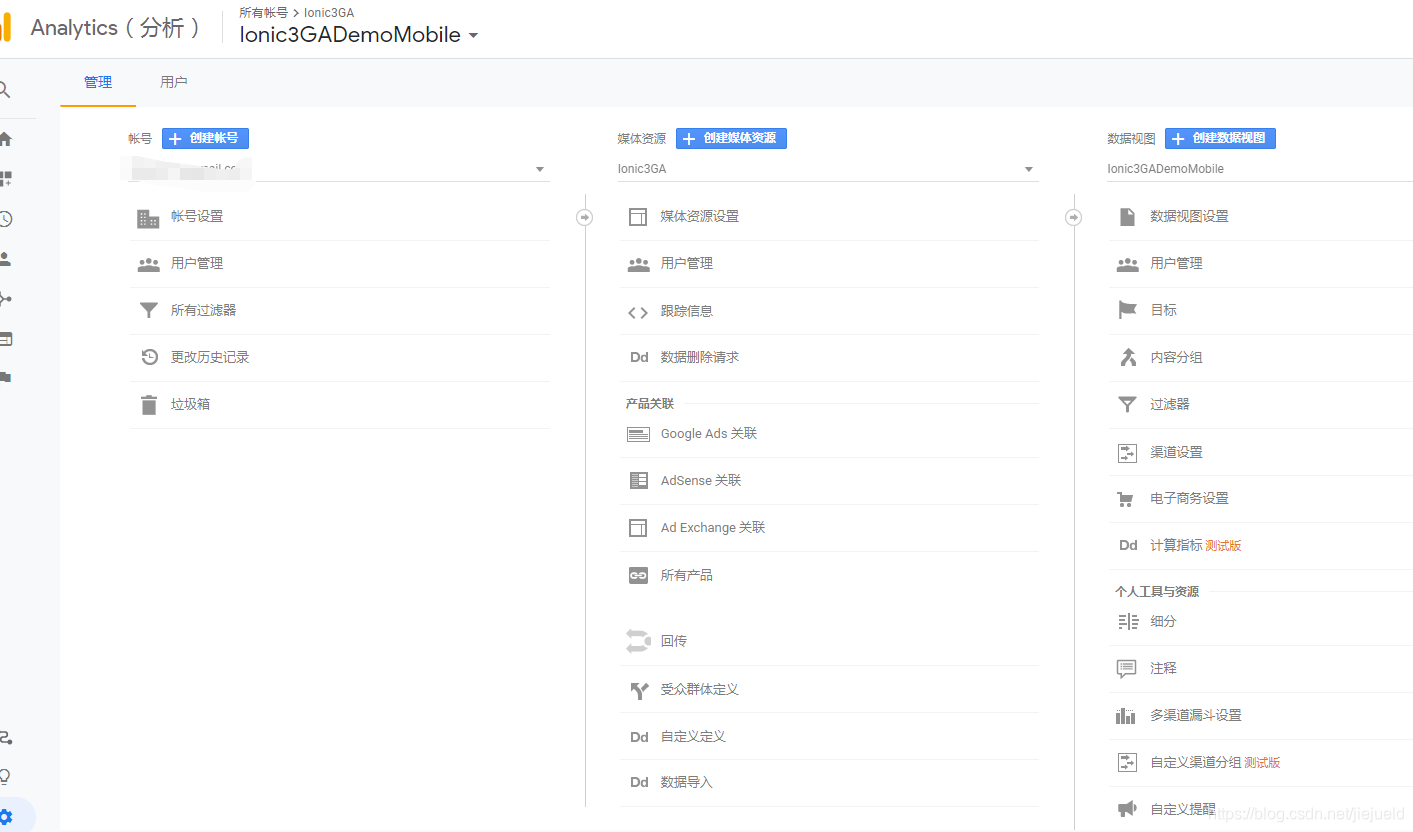Click the 创建媒体资源 button
This screenshot has height=832, width=1413.
pos(731,138)
